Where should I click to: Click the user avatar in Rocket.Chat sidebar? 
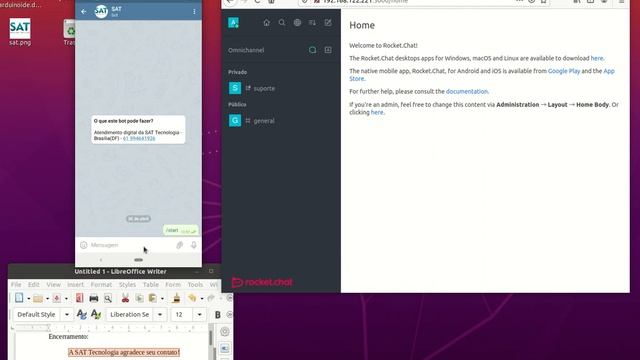point(233,23)
